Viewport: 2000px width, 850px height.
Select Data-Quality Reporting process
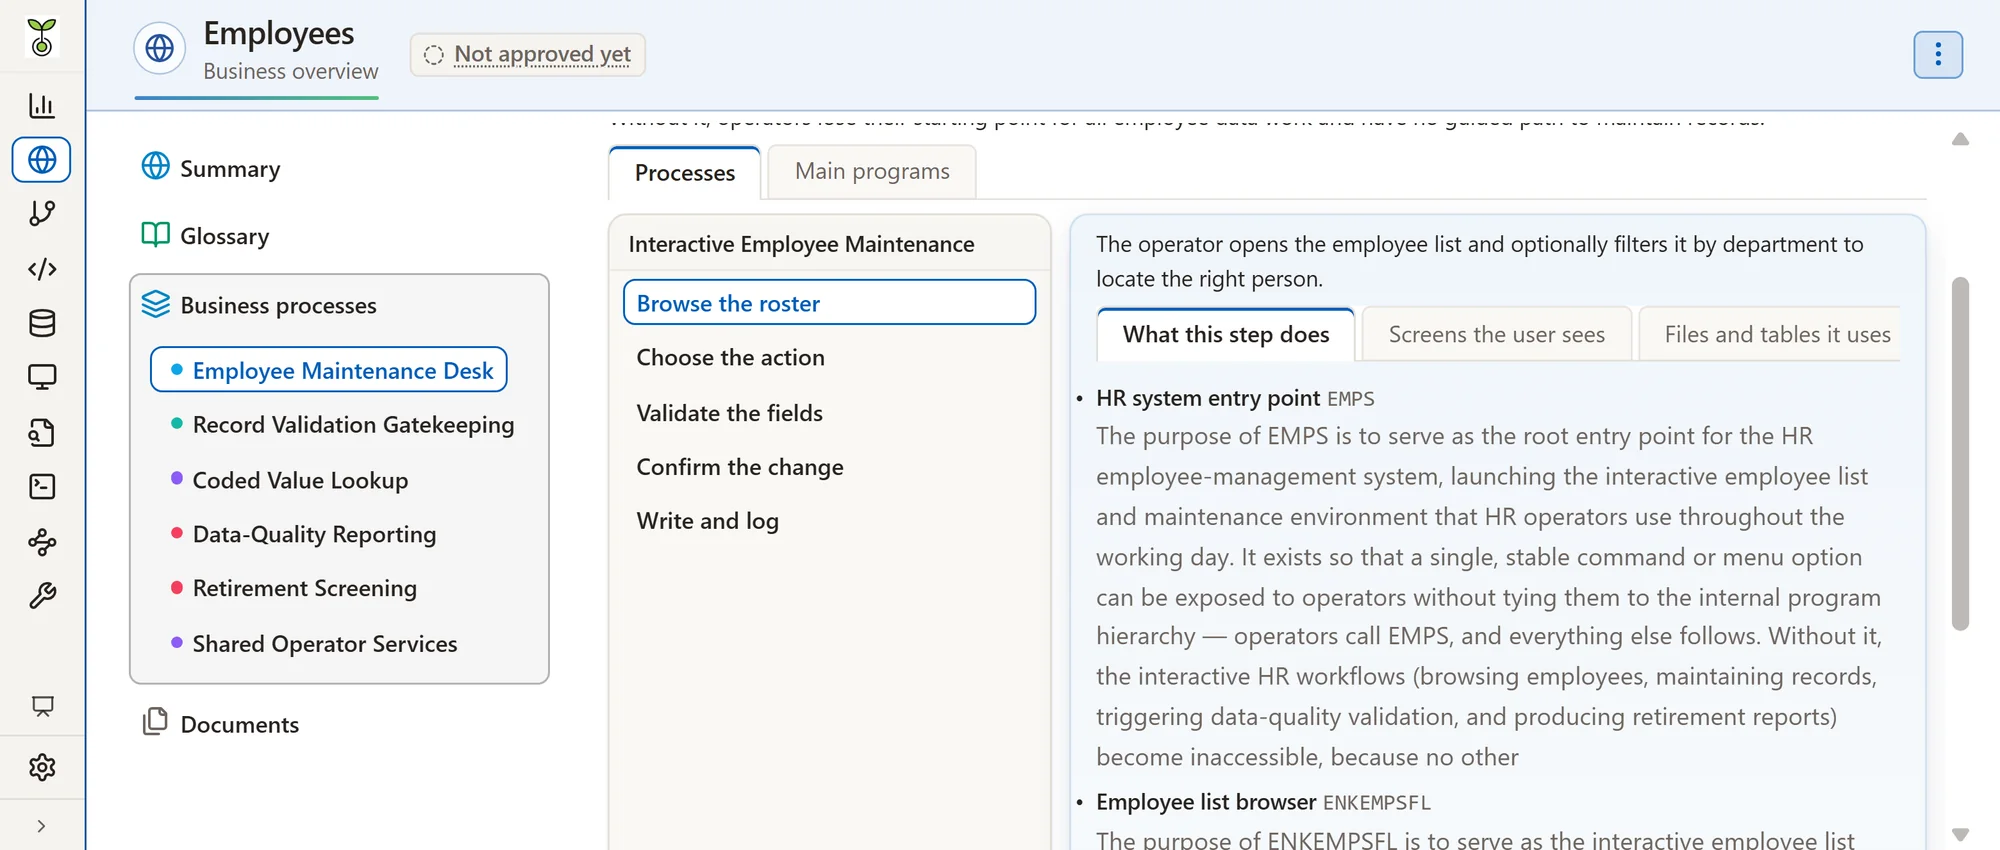coord(303,534)
